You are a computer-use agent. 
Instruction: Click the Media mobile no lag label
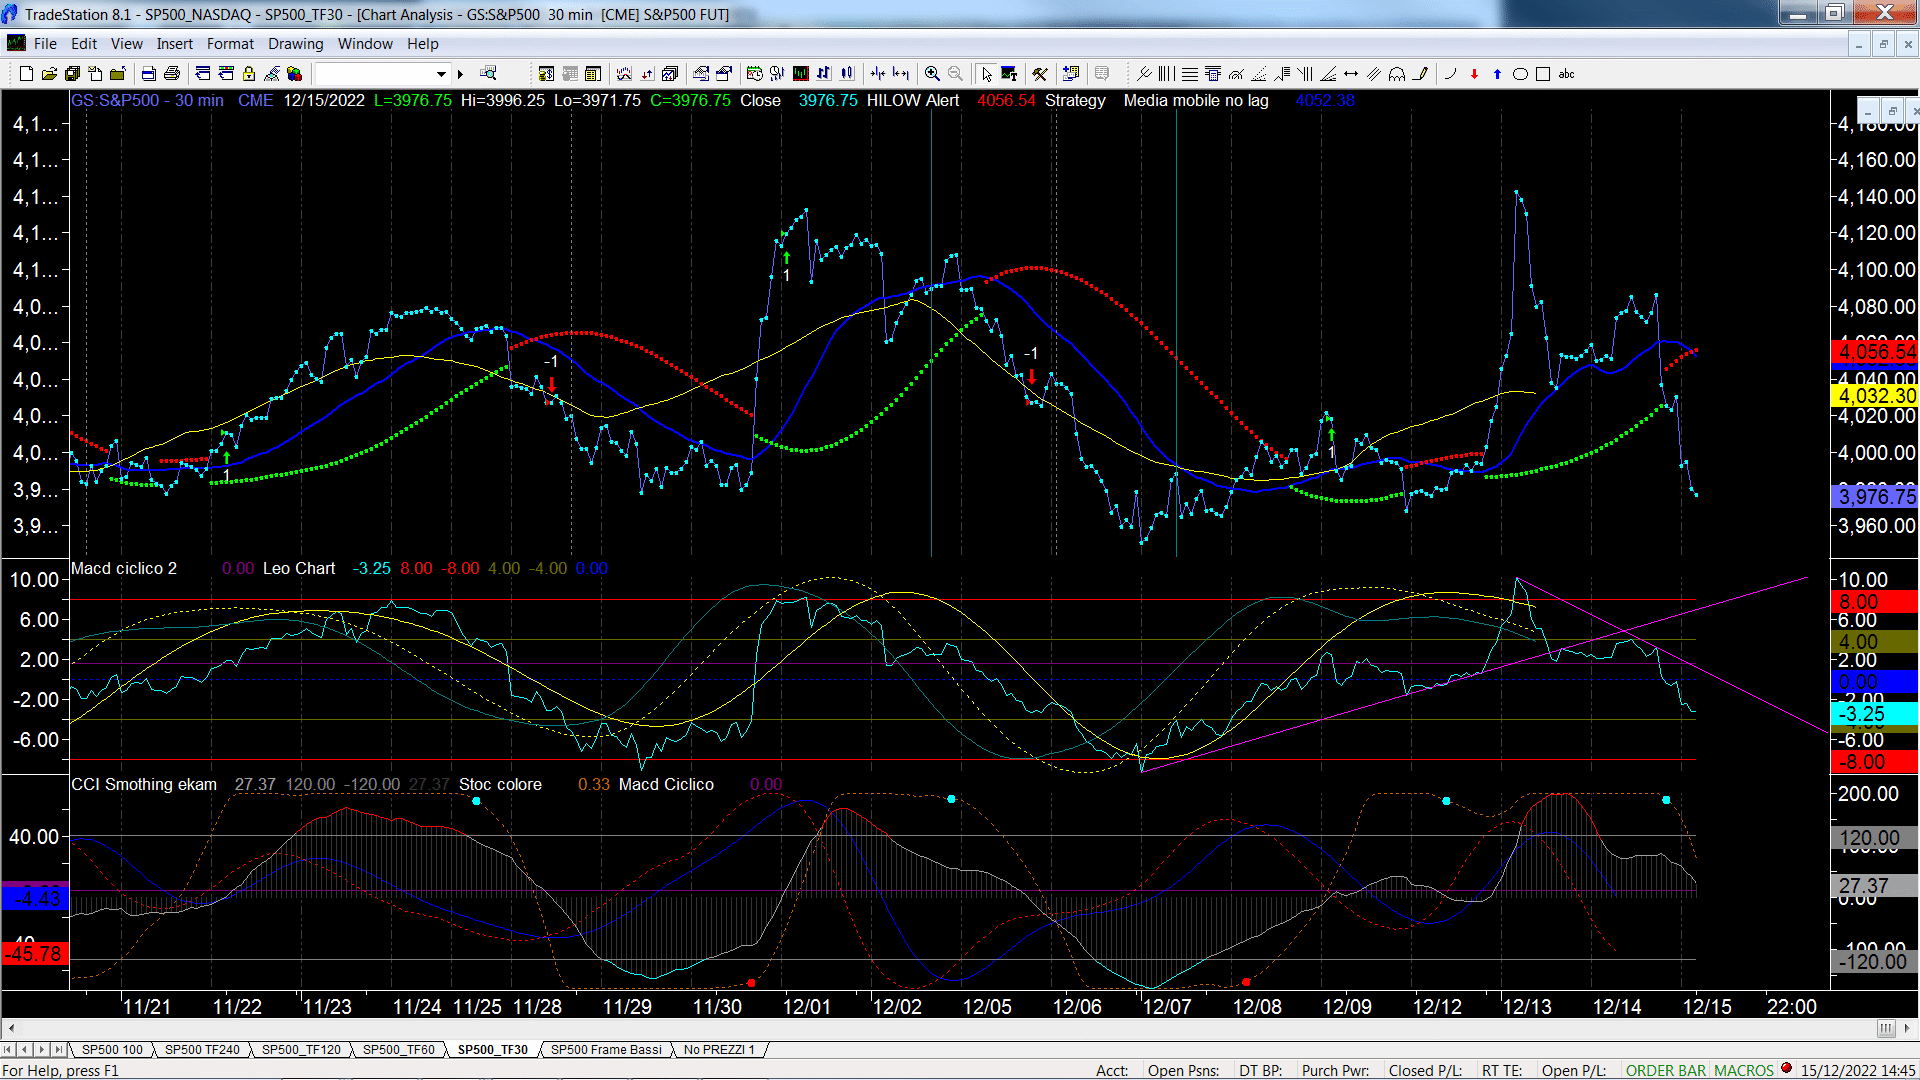1196,101
